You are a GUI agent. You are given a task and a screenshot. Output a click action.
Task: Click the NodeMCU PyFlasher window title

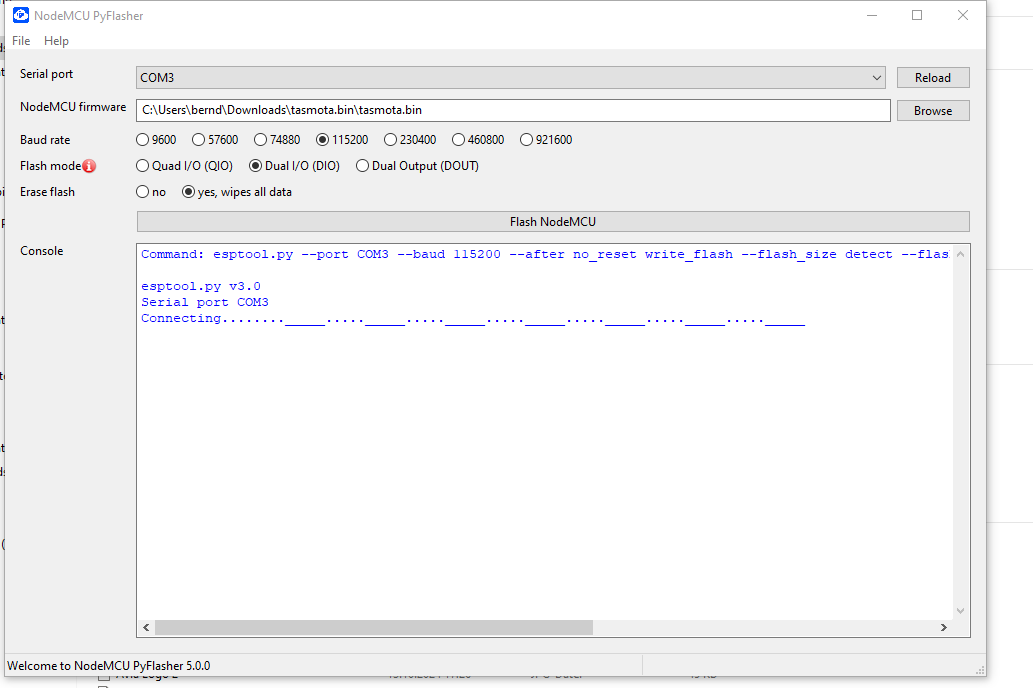[89, 16]
